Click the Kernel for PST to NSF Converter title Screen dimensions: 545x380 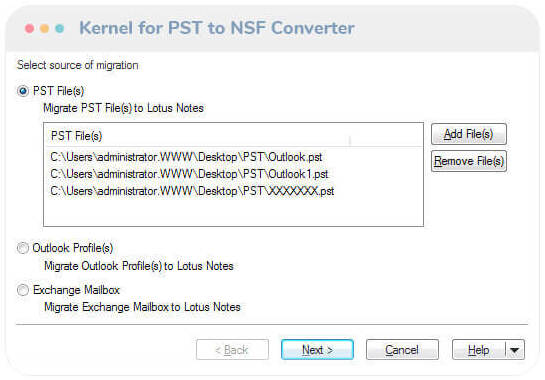click(x=217, y=28)
